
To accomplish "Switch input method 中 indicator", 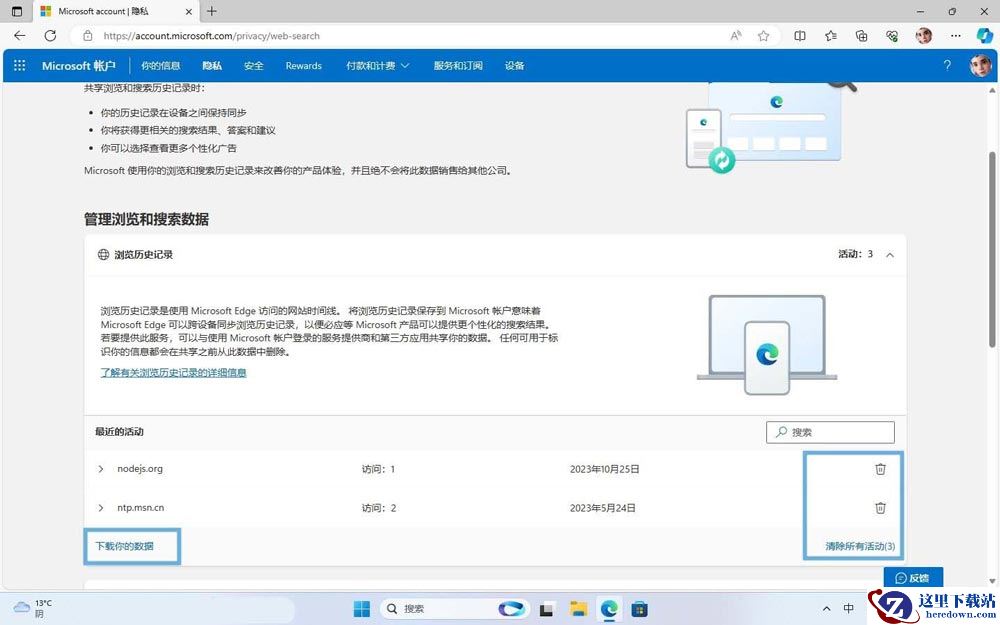I will click(x=849, y=608).
